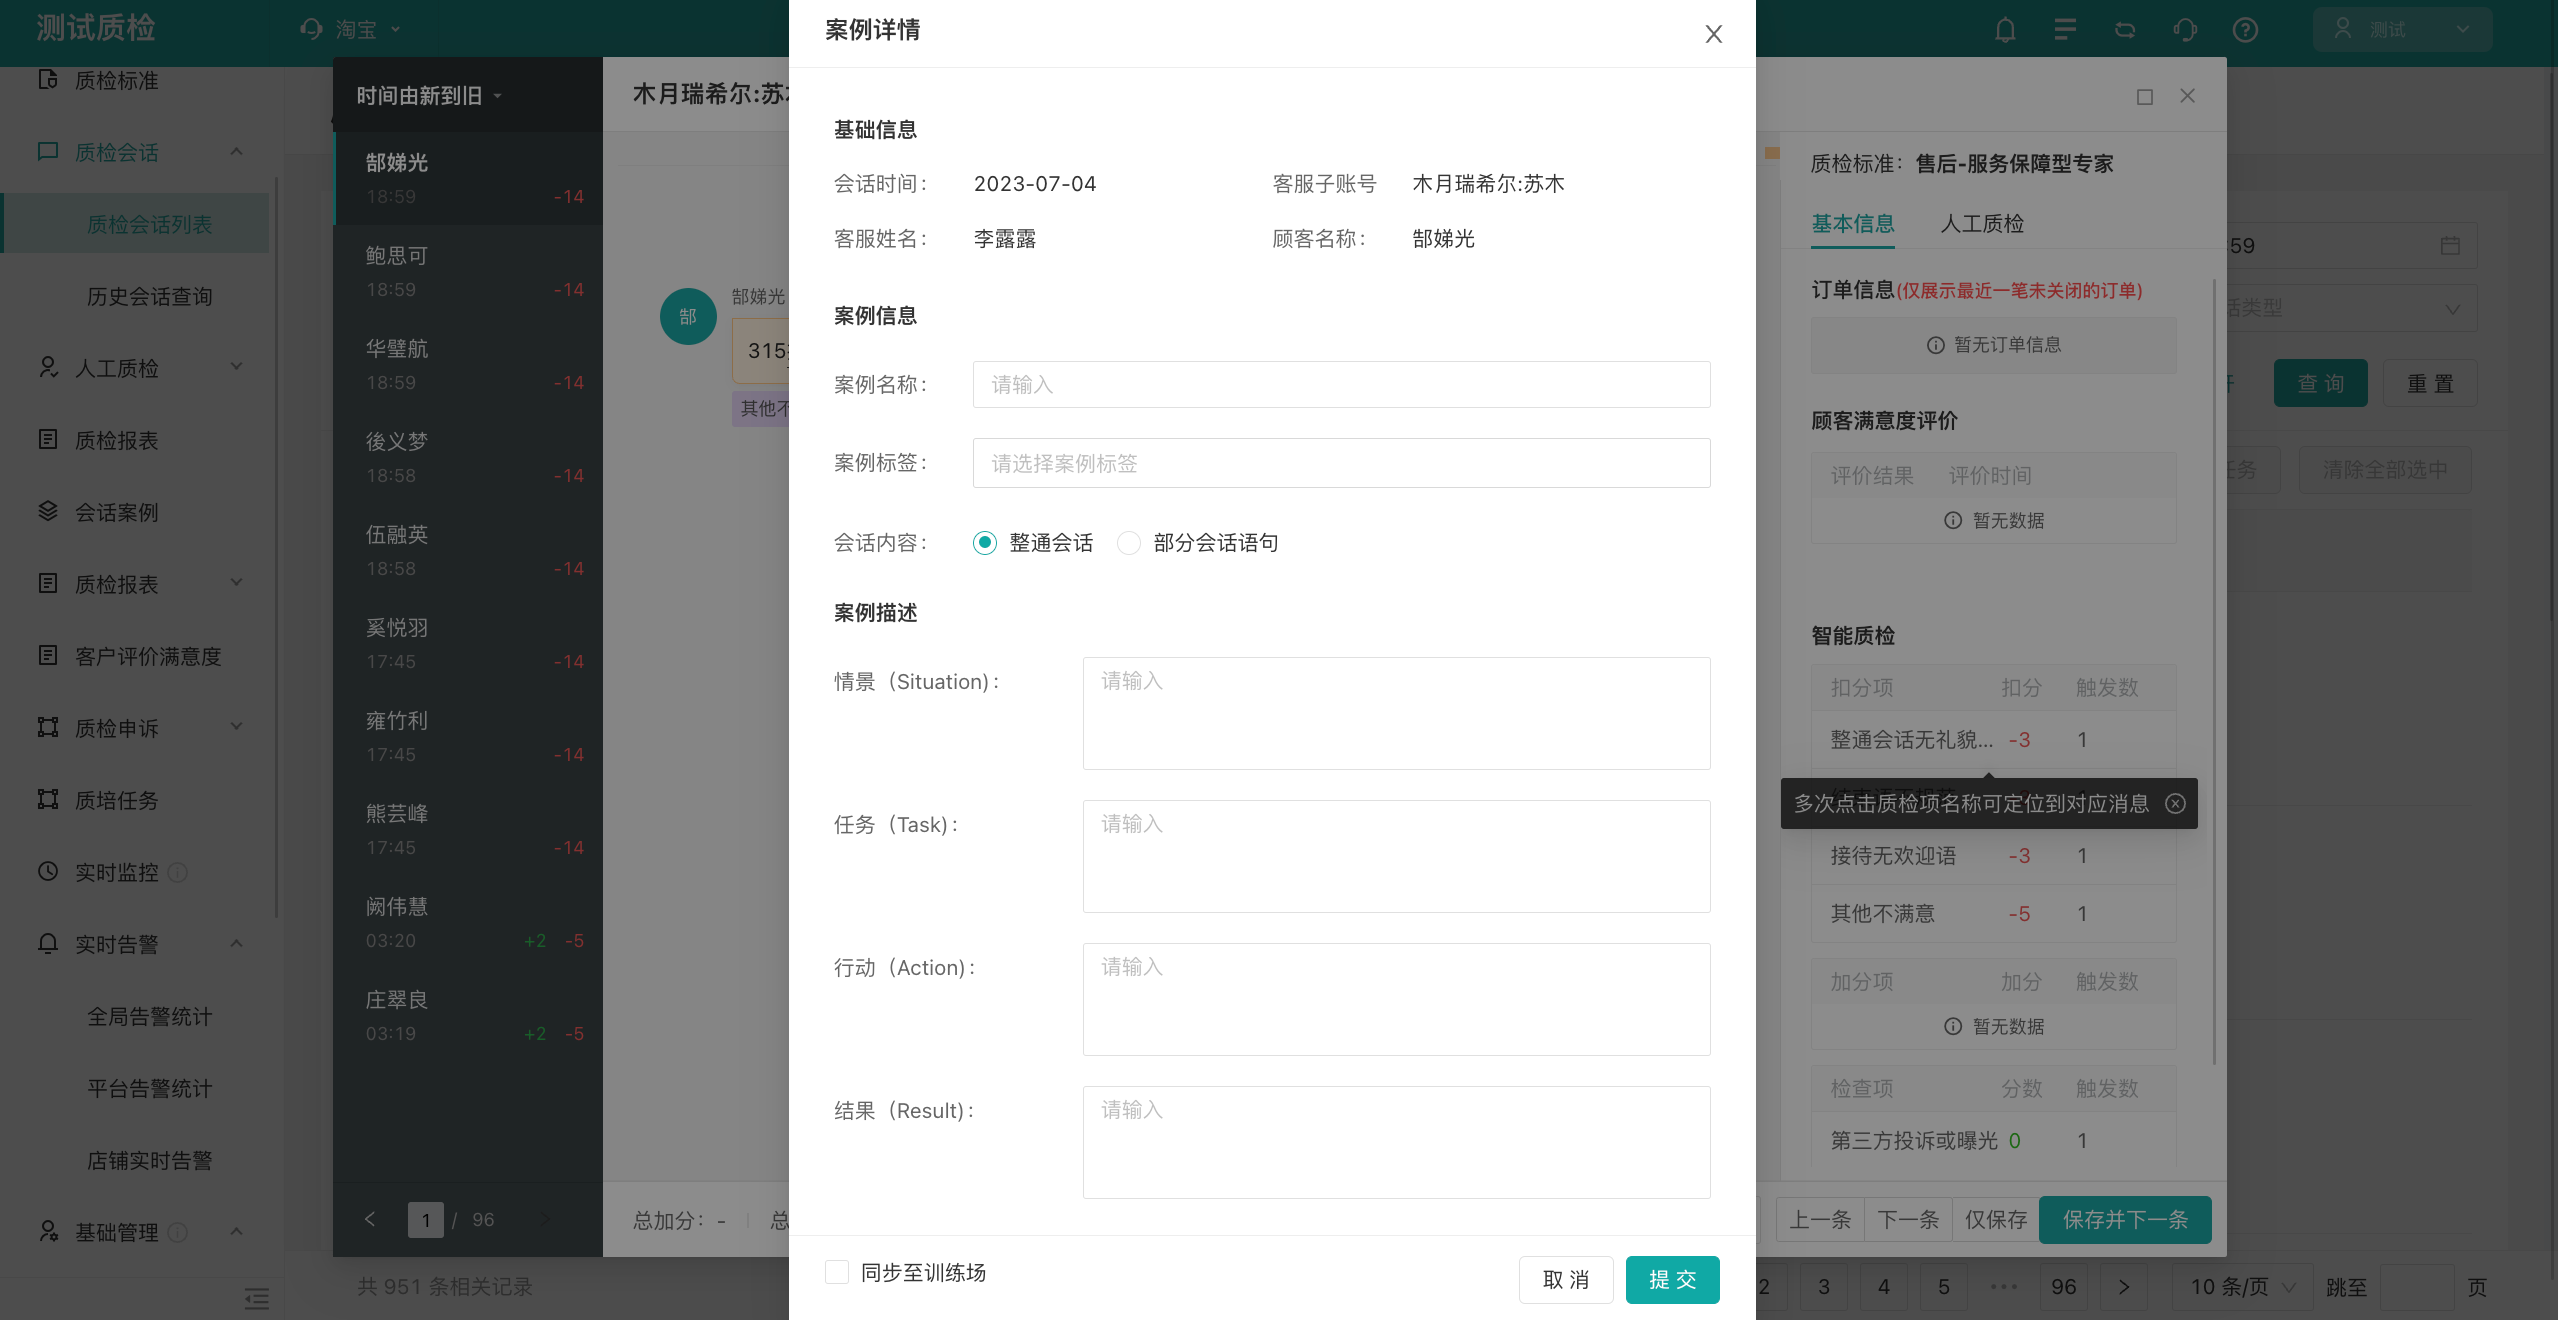The height and width of the screenshot is (1320, 2558).
Task: Expand the 质检申诉 menu group
Action: coord(236,726)
